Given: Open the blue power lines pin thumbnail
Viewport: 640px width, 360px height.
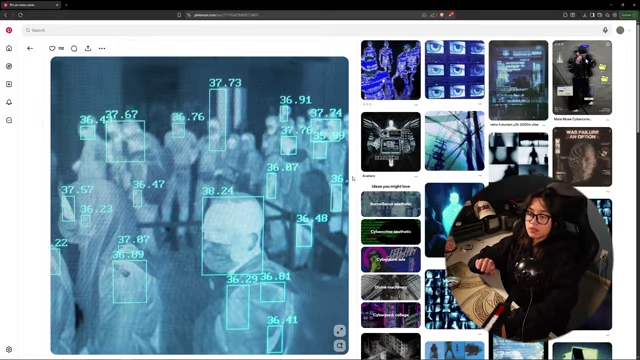Looking at the screenshot, I should point(455,140).
